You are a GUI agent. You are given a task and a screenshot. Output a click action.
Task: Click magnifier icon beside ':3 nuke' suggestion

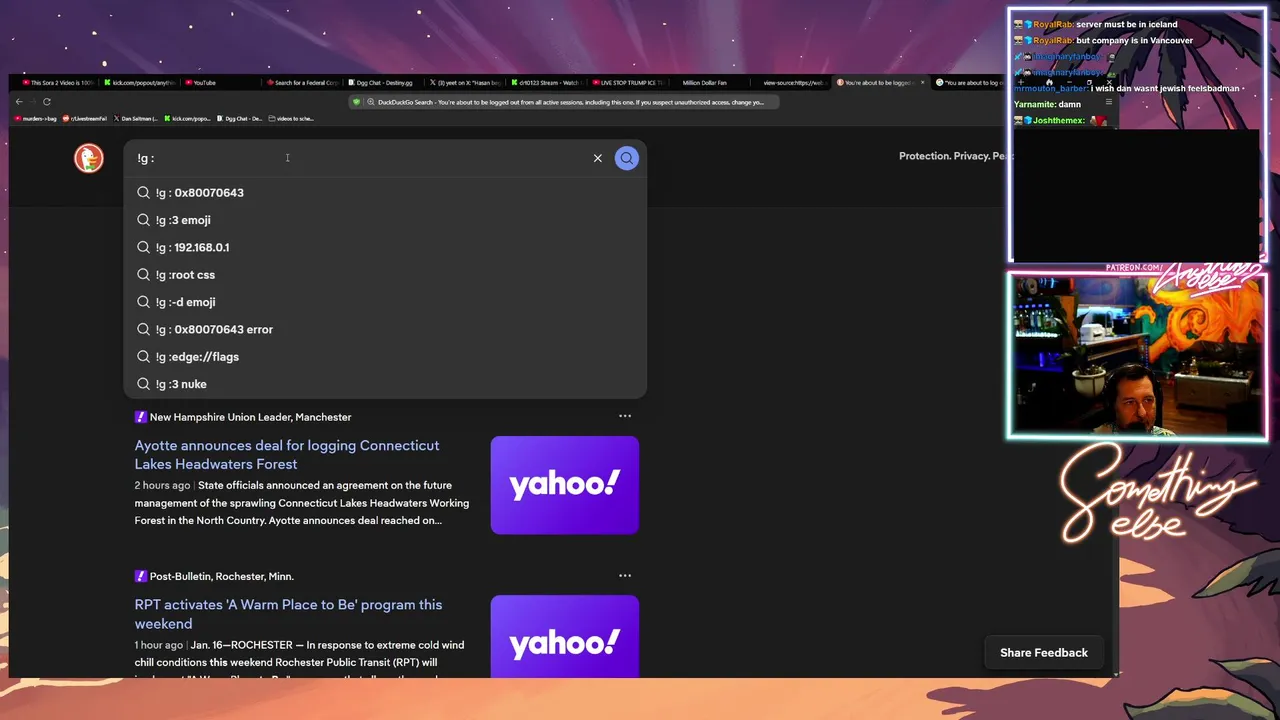point(144,384)
